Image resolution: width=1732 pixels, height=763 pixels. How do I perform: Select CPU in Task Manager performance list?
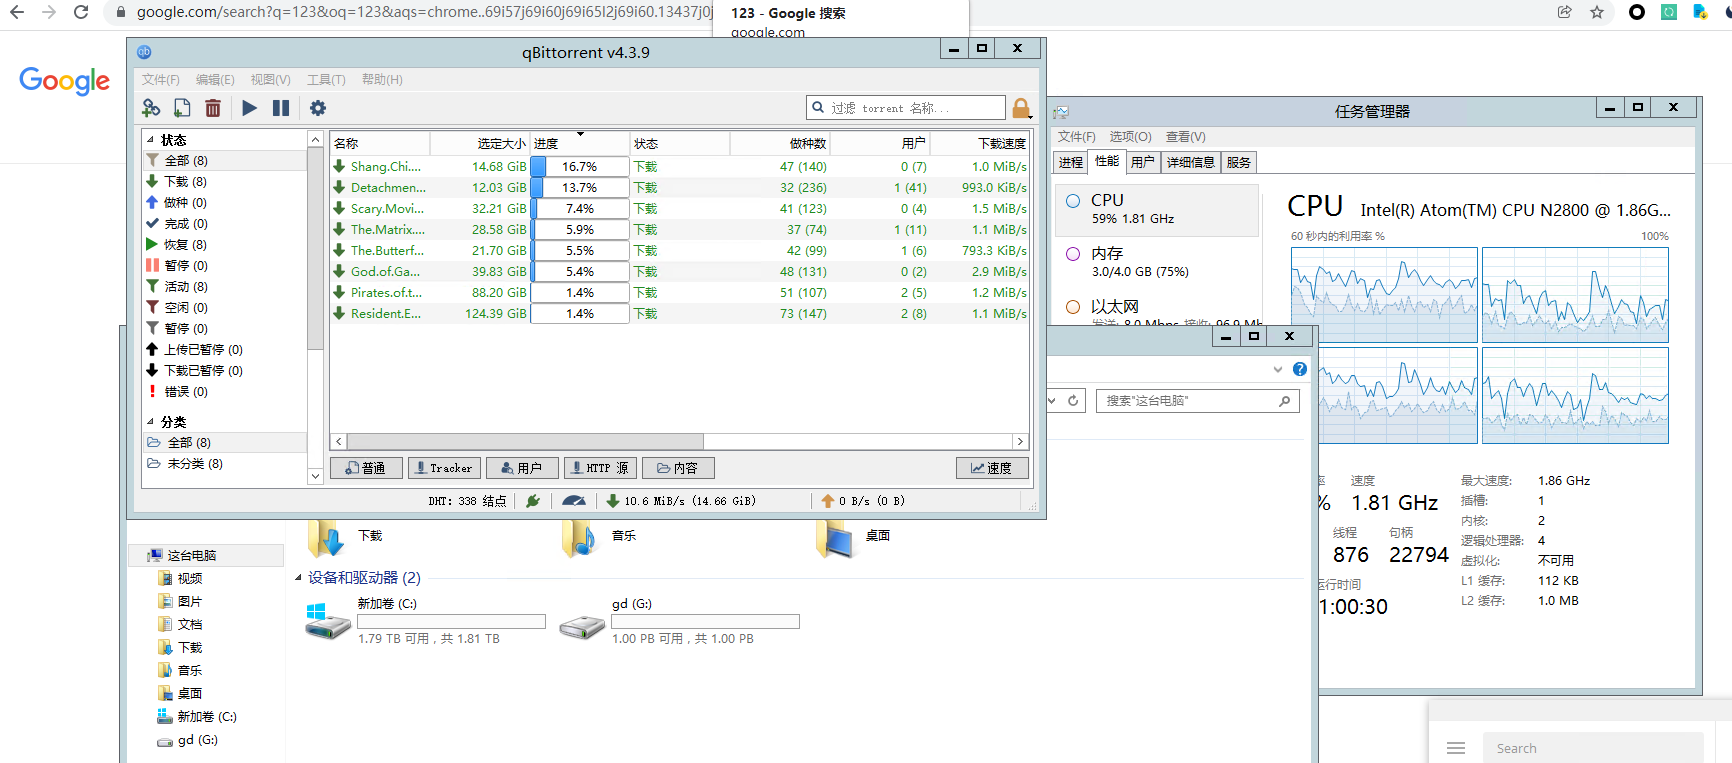coord(1156,209)
